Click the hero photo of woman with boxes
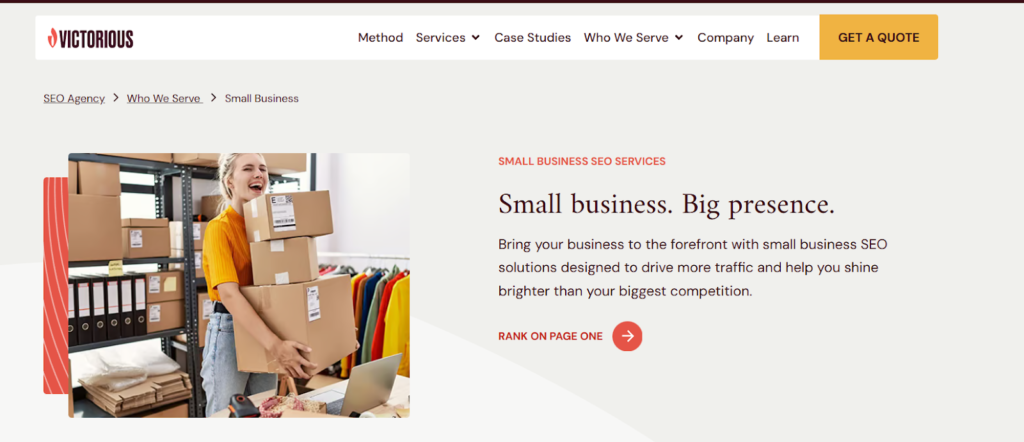The image size is (1024, 442). (239, 285)
